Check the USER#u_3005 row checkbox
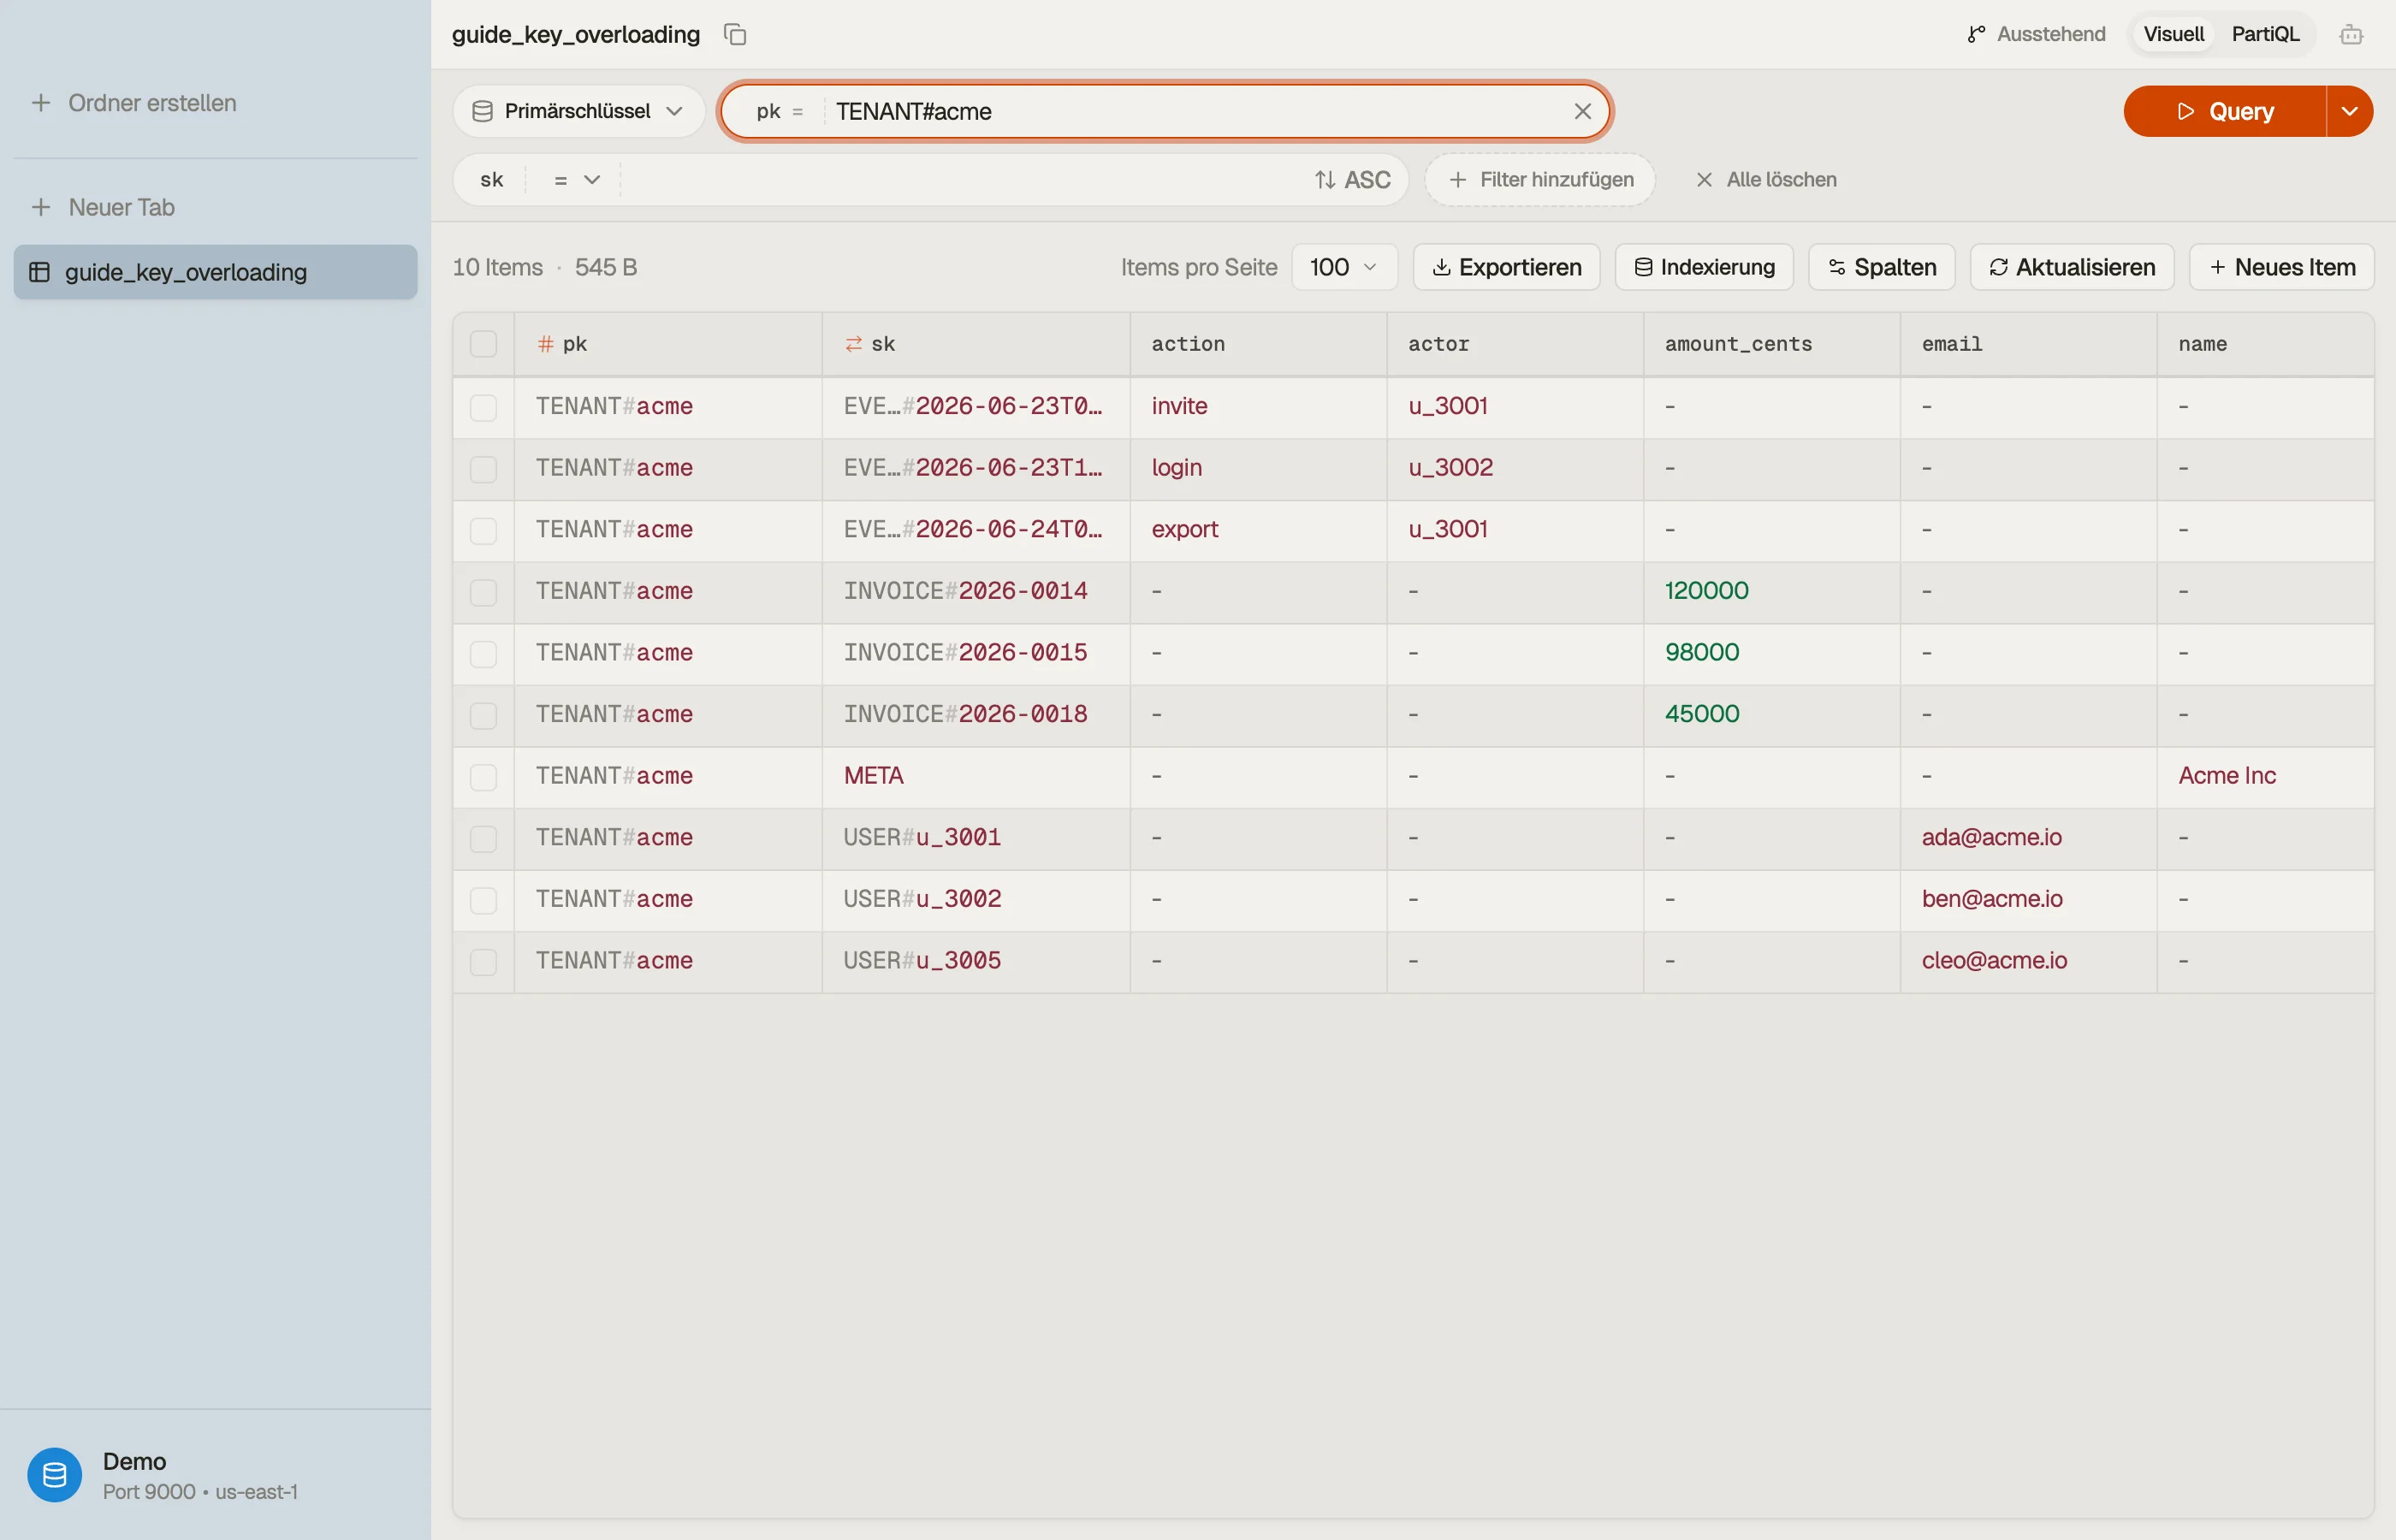This screenshot has height=1540, width=2396. click(484, 962)
